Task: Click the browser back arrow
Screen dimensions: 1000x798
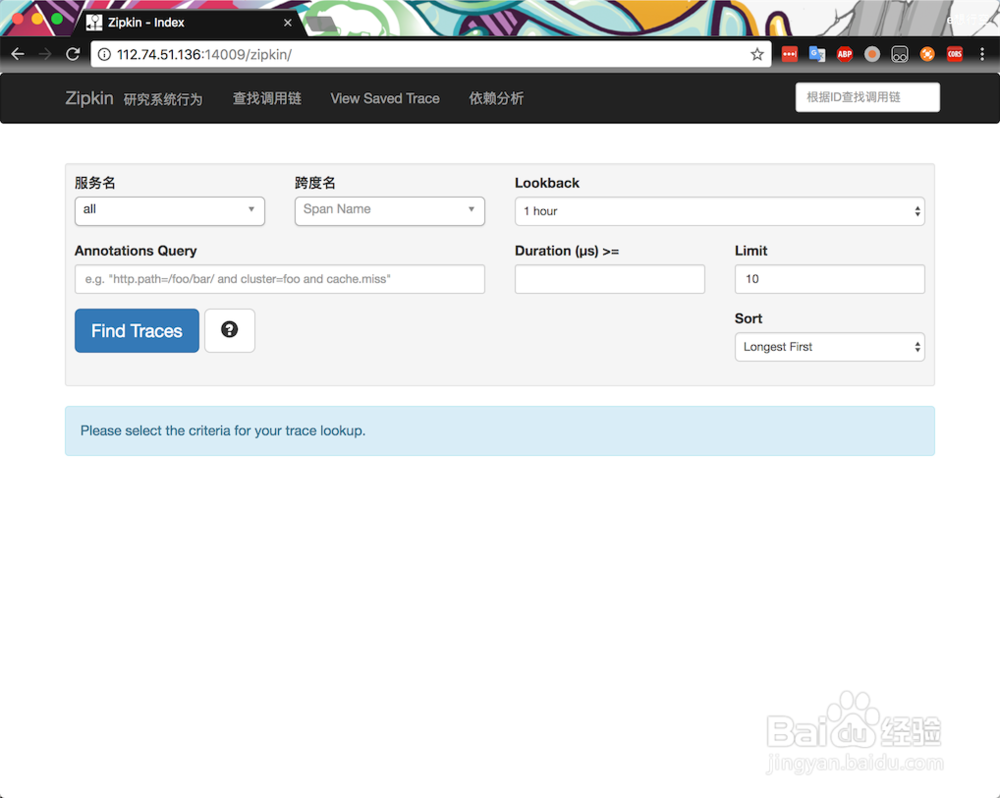Action: point(18,54)
